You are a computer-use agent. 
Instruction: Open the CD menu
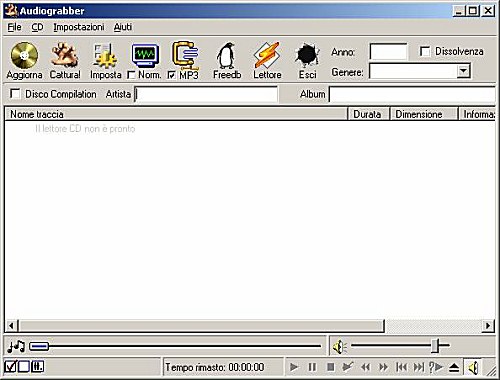(37, 27)
